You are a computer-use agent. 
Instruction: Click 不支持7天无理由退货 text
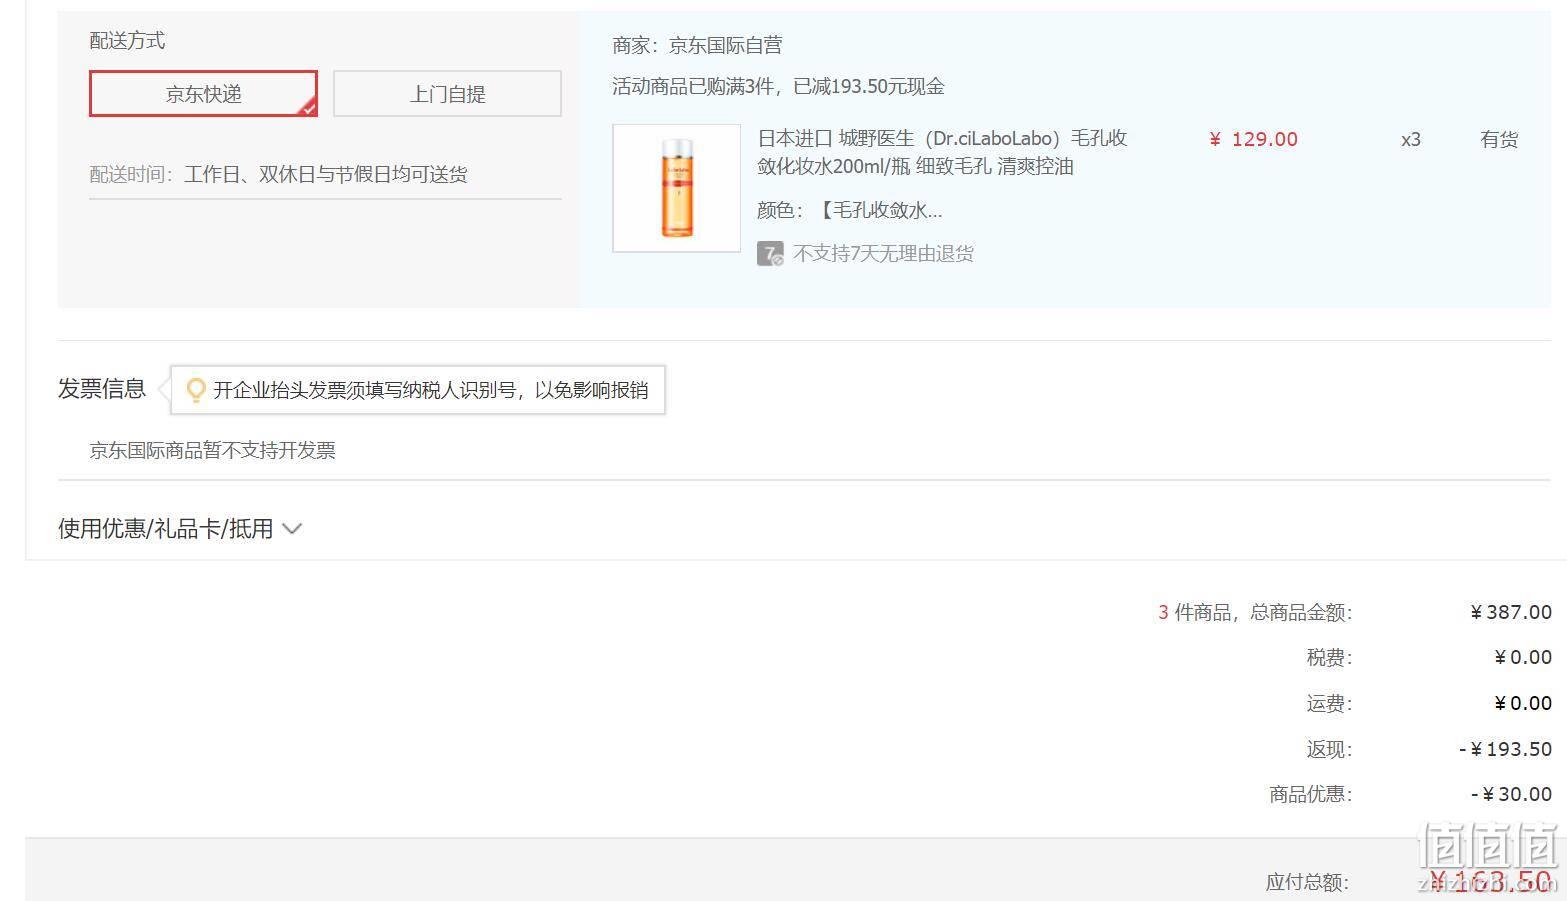click(x=883, y=254)
